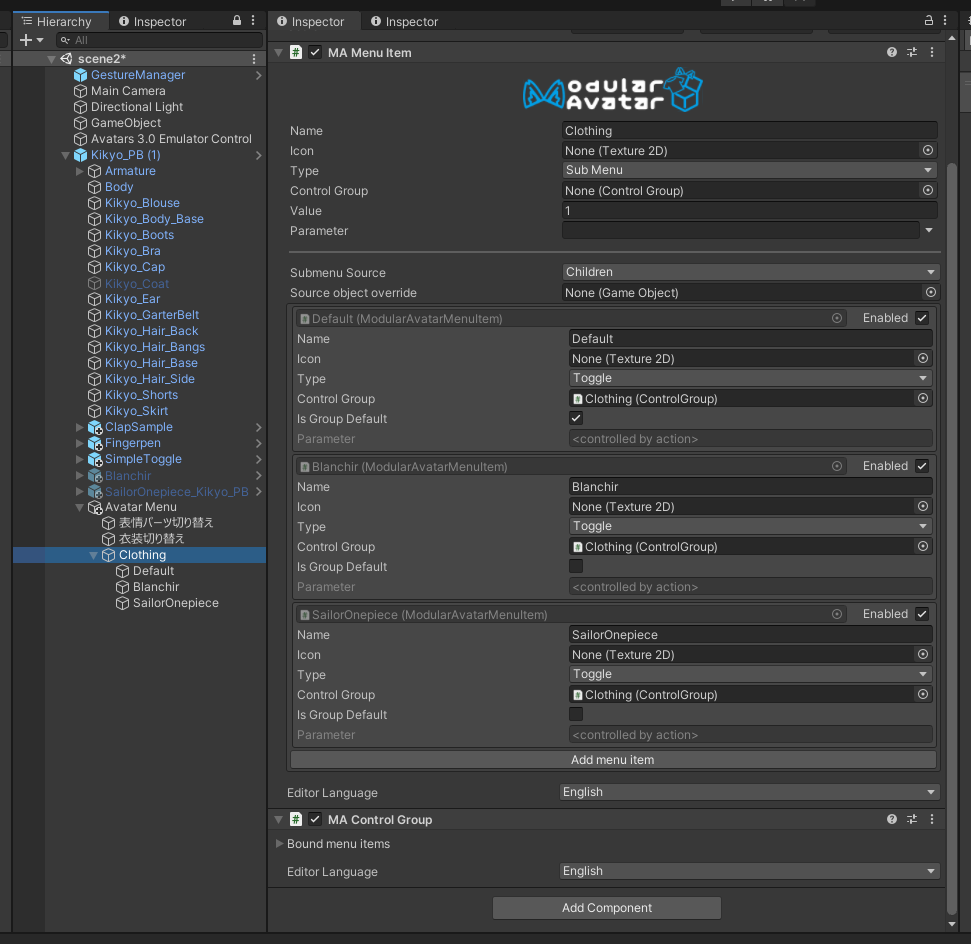Open the right Inspector panel kebab menu
The height and width of the screenshot is (944, 971).
pyautogui.click(x=944, y=20)
